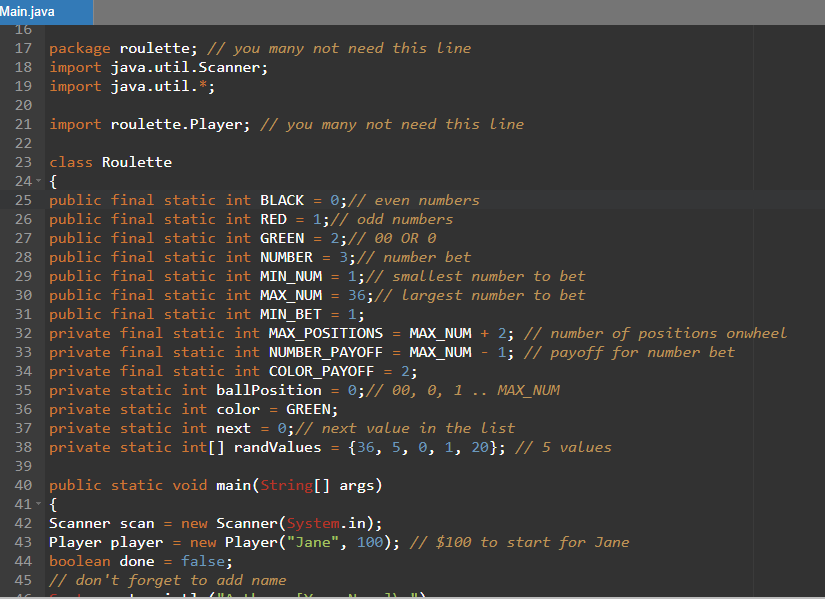The width and height of the screenshot is (825, 599).
Task: Click the value 36 on line 30
Action: click(356, 295)
